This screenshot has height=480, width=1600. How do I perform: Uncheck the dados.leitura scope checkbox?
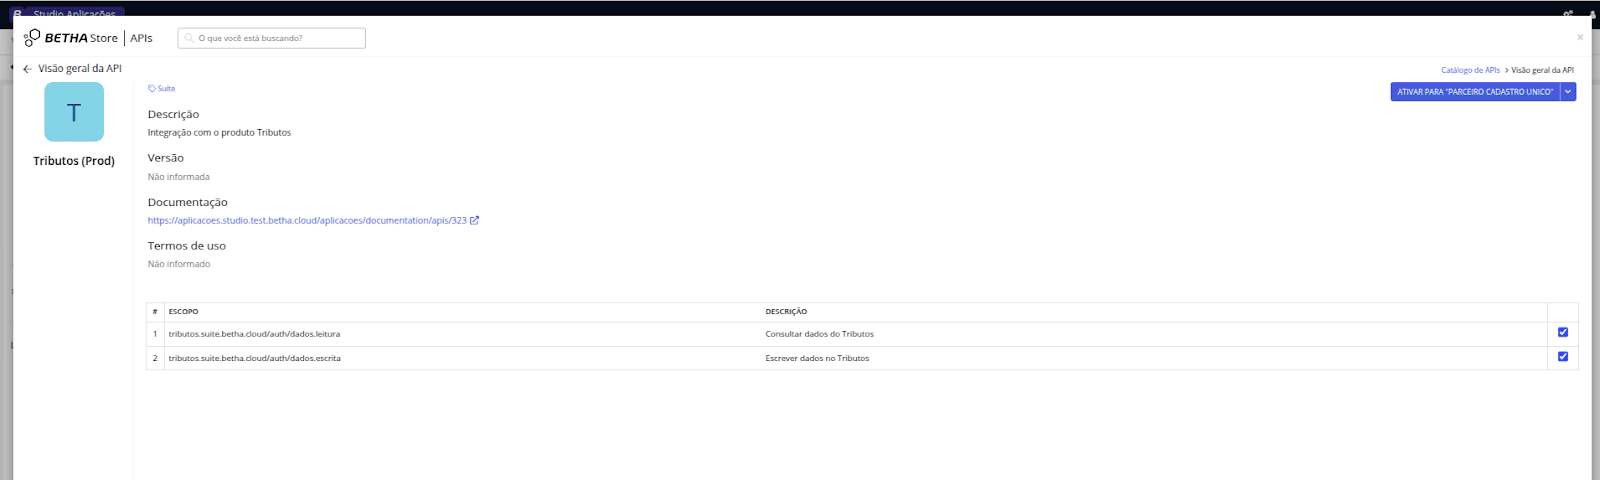pos(1563,333)
